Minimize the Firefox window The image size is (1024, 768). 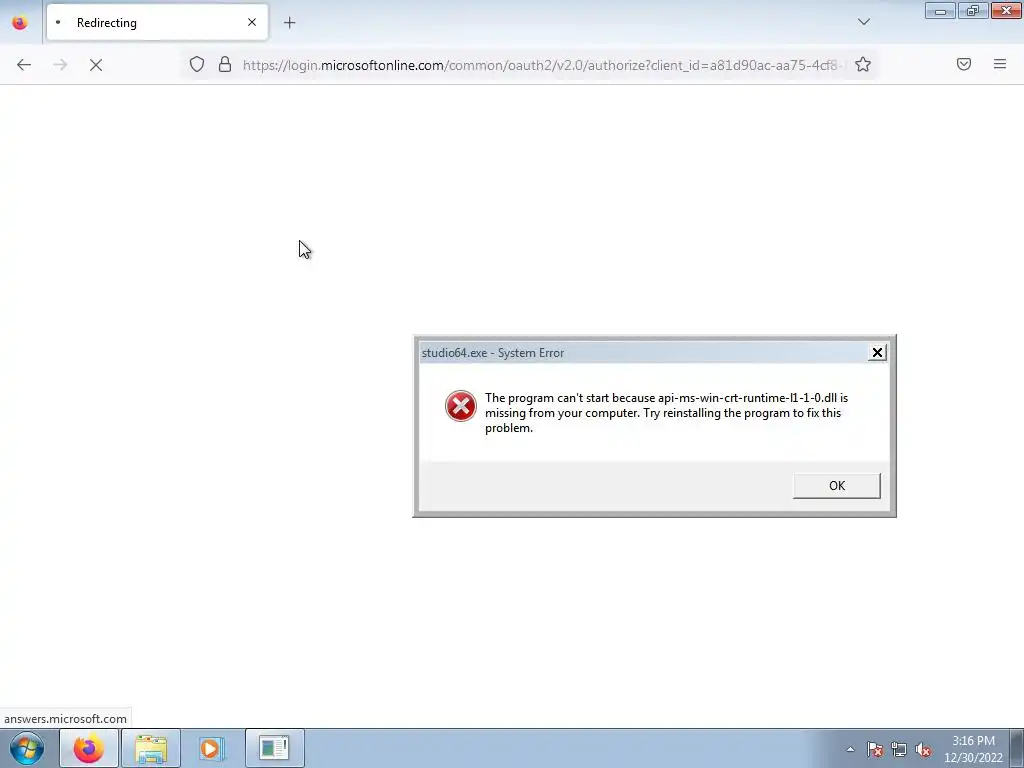[x=940, y=10]
